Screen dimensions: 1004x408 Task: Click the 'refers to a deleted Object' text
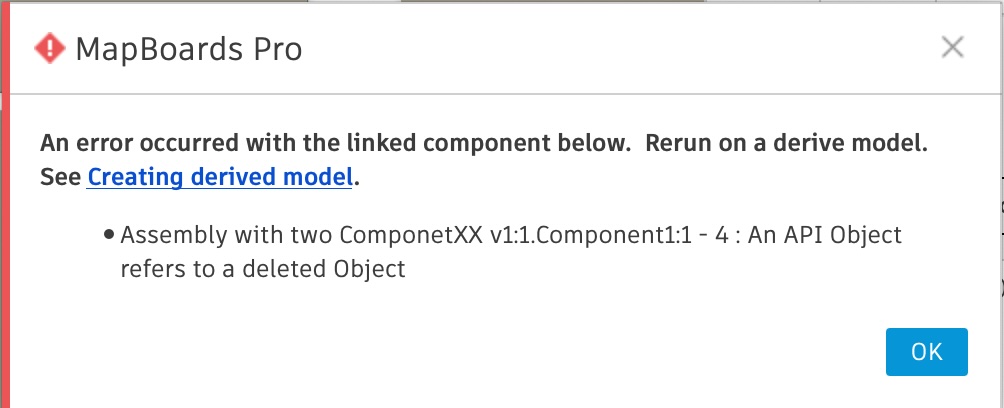pyautogui.click(x=262, y=269)
